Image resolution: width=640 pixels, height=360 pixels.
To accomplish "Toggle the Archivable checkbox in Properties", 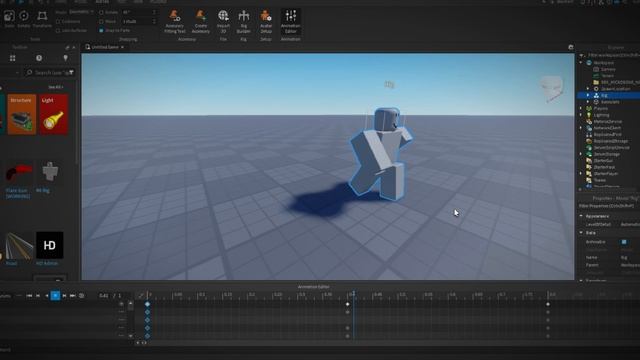I will [x=624, y=242].
